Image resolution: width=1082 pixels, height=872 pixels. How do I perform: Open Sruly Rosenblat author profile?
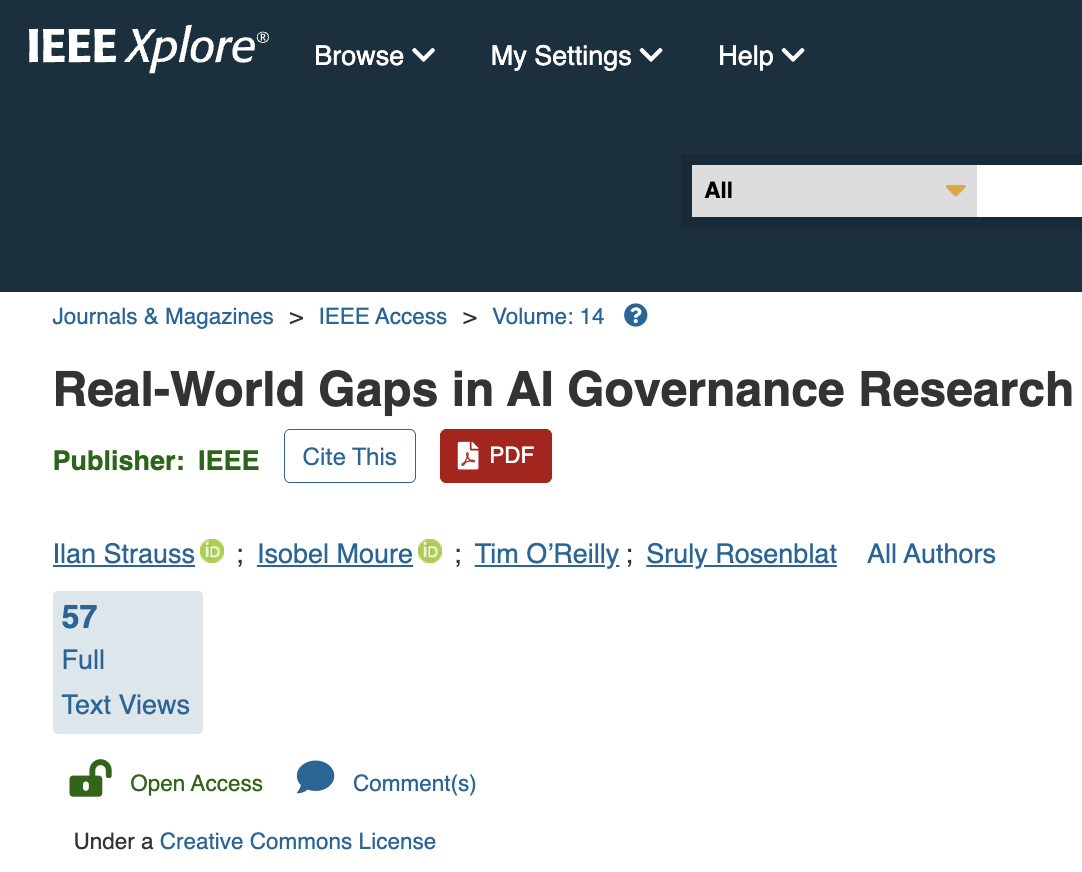741,554
